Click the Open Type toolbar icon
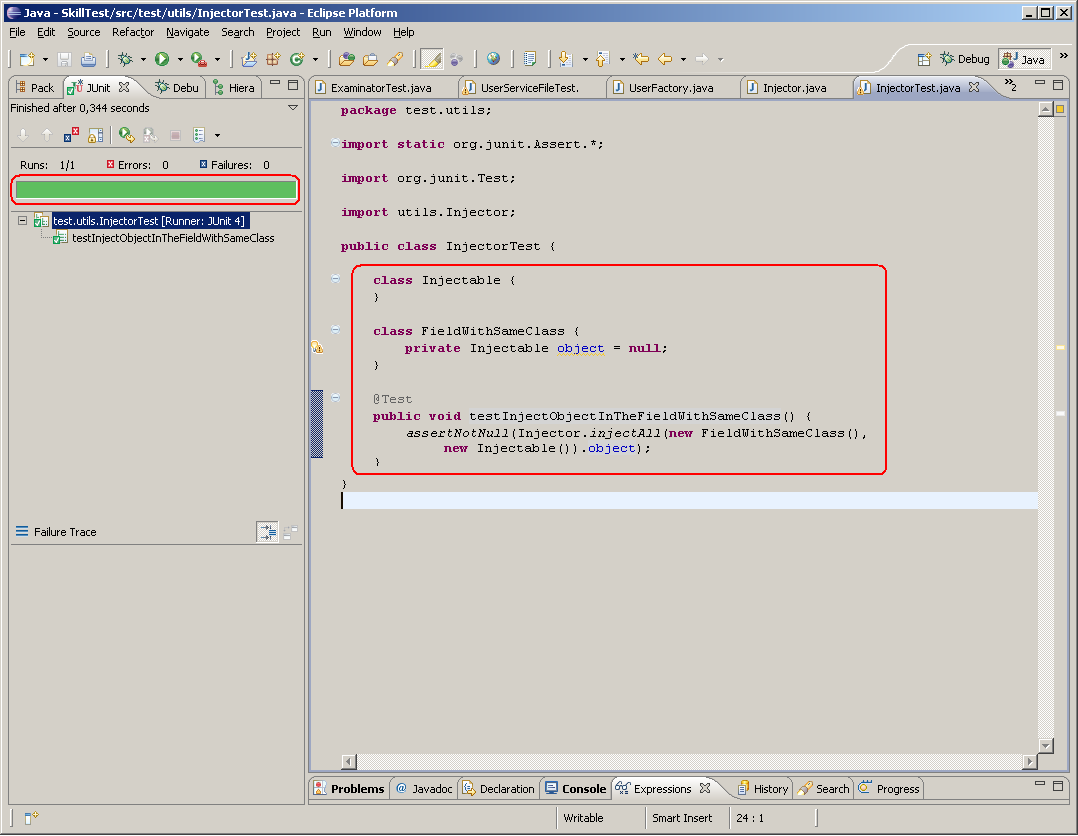This screenshot has width=1078, height=836. click(346, 60)
